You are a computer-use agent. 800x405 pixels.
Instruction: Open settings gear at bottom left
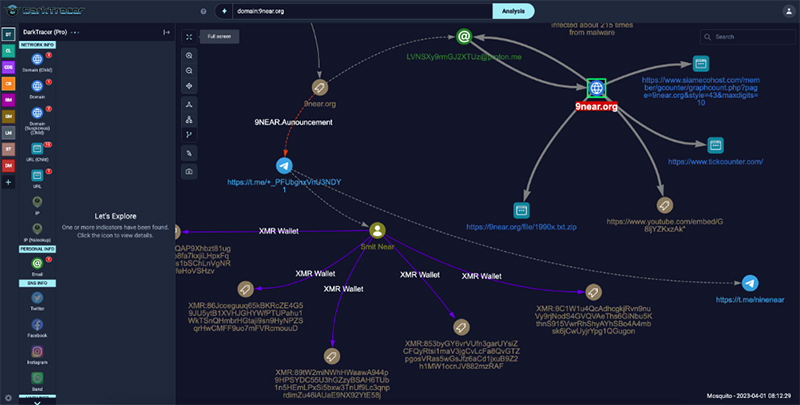tap(9, 397)
